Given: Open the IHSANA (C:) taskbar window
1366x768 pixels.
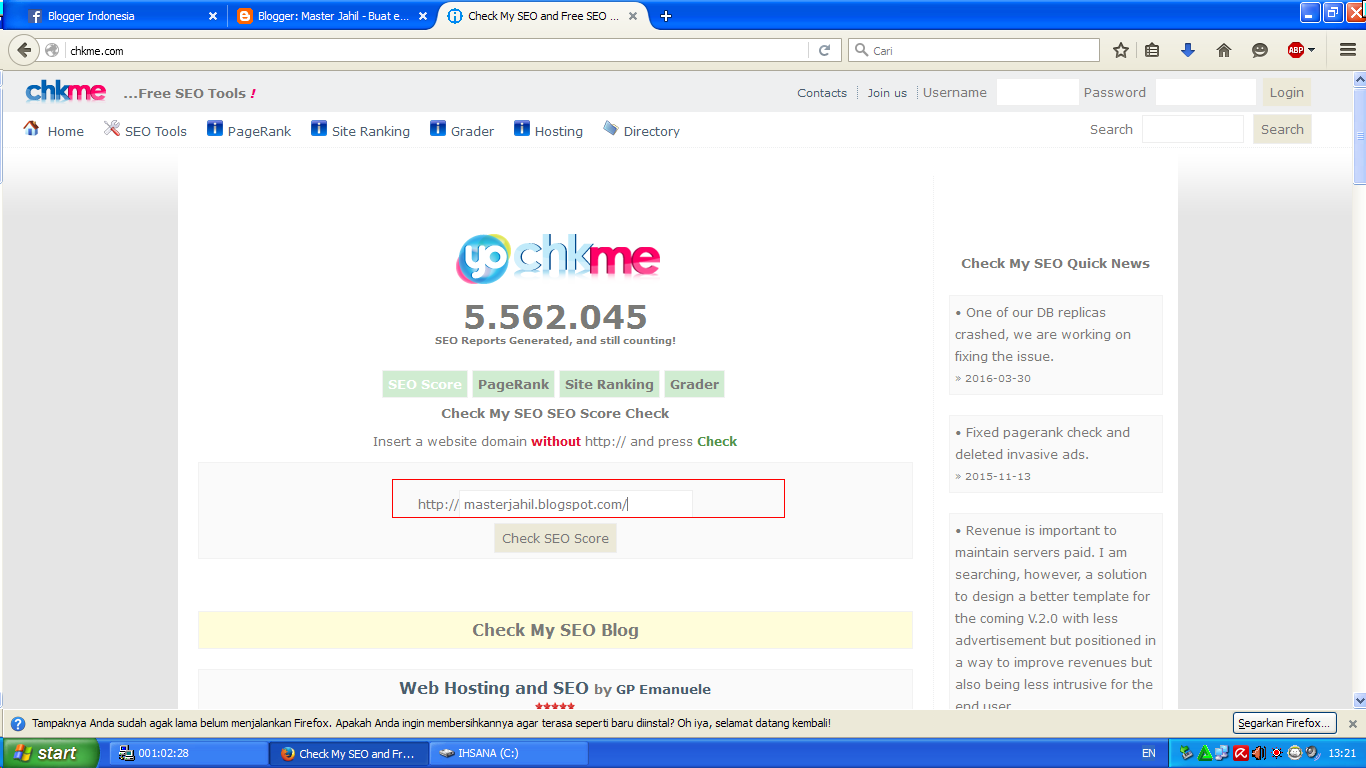Looking at the screenshot, I should click(509, 753).
